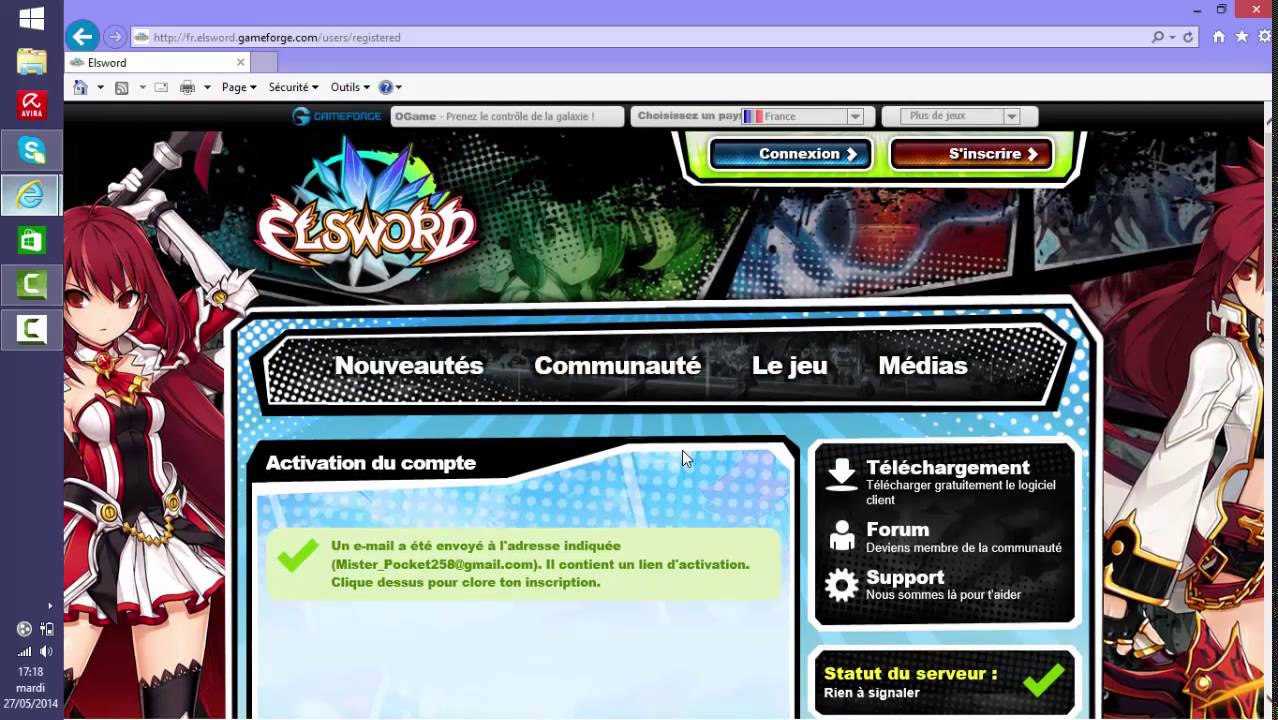Open the Nouveautés site menu
The image size is (1278, 720).
409,366
